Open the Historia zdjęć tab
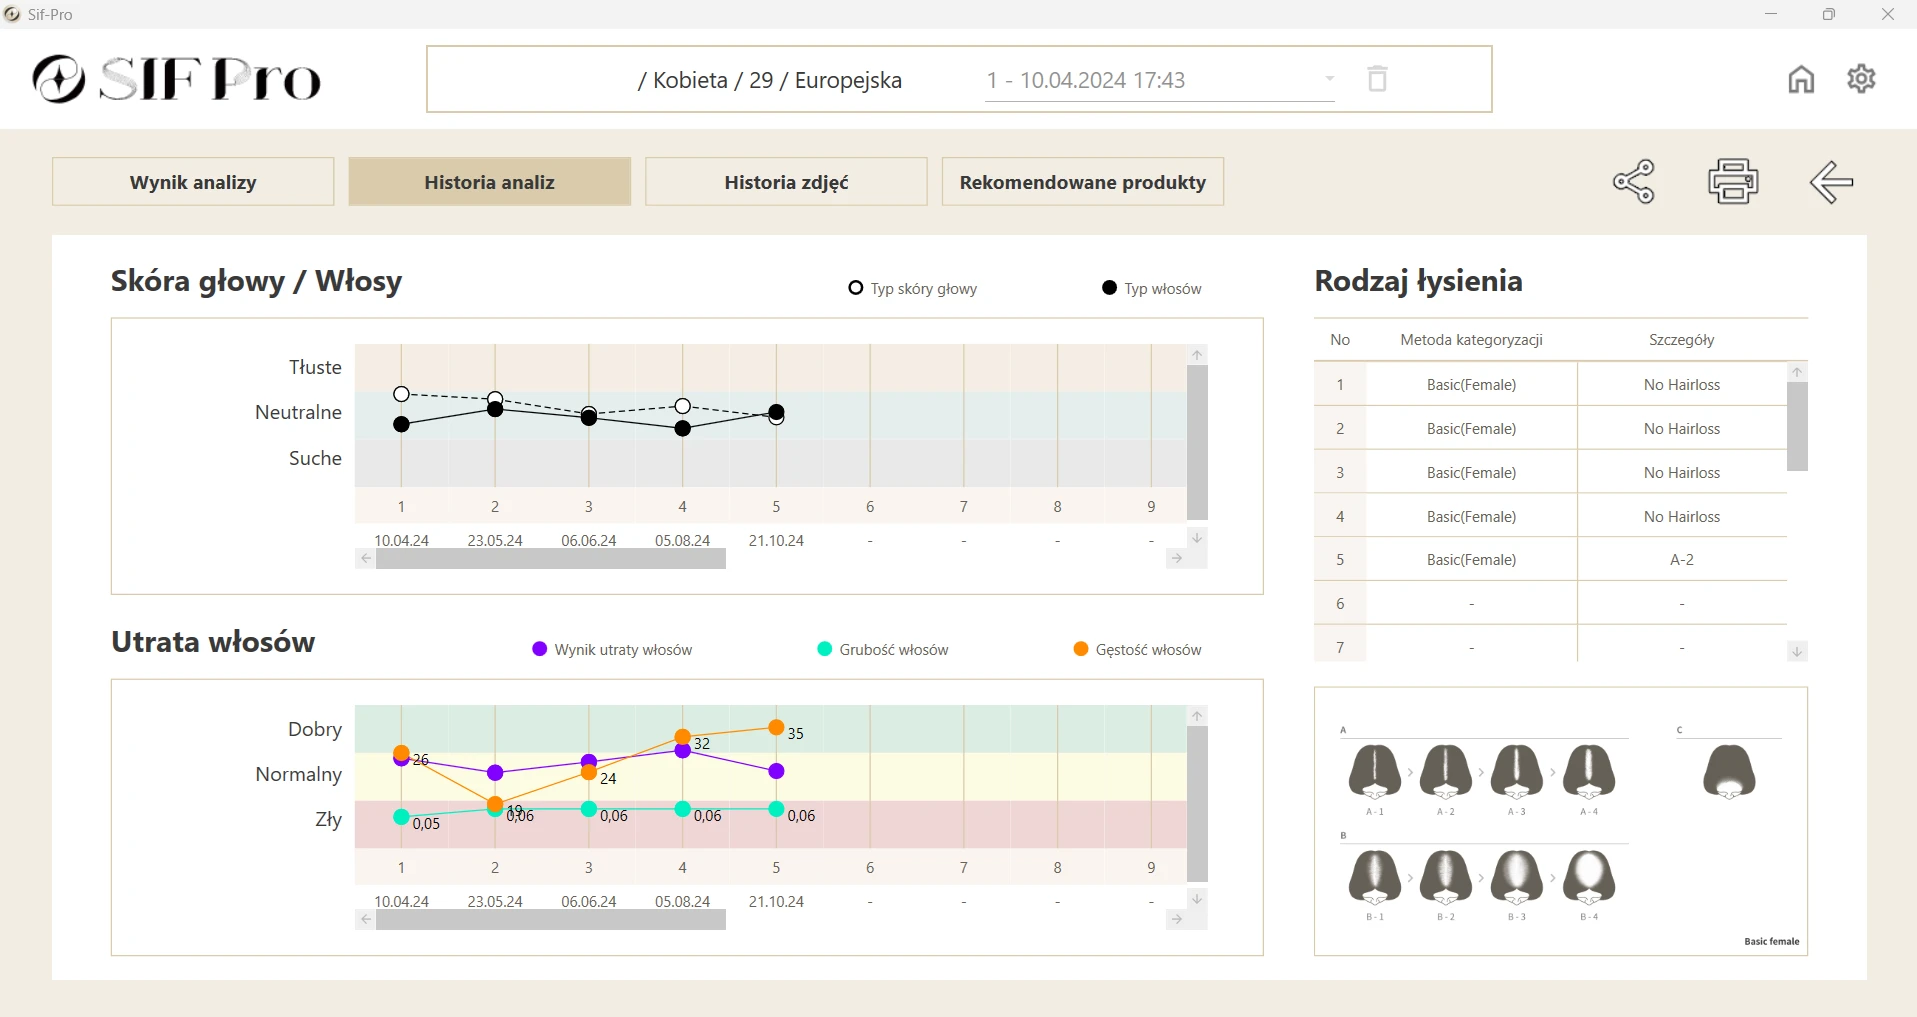Screen dimensions: 1917x1017 (786, 182)
